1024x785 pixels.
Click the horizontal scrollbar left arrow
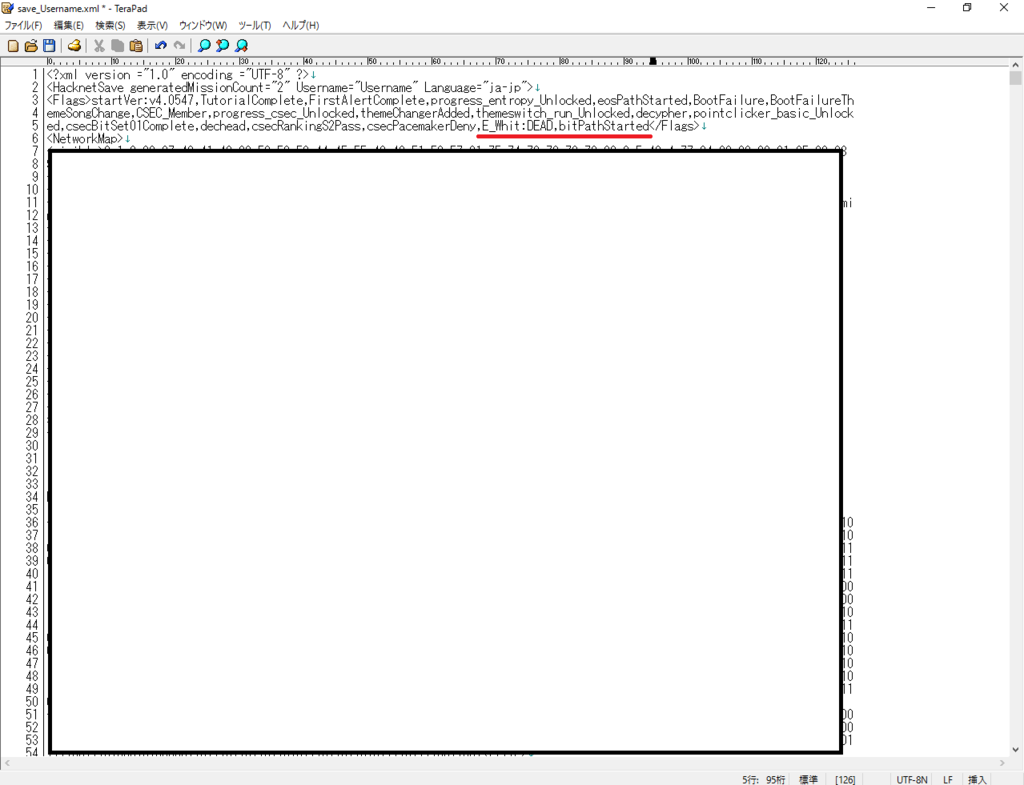point(7,763)
